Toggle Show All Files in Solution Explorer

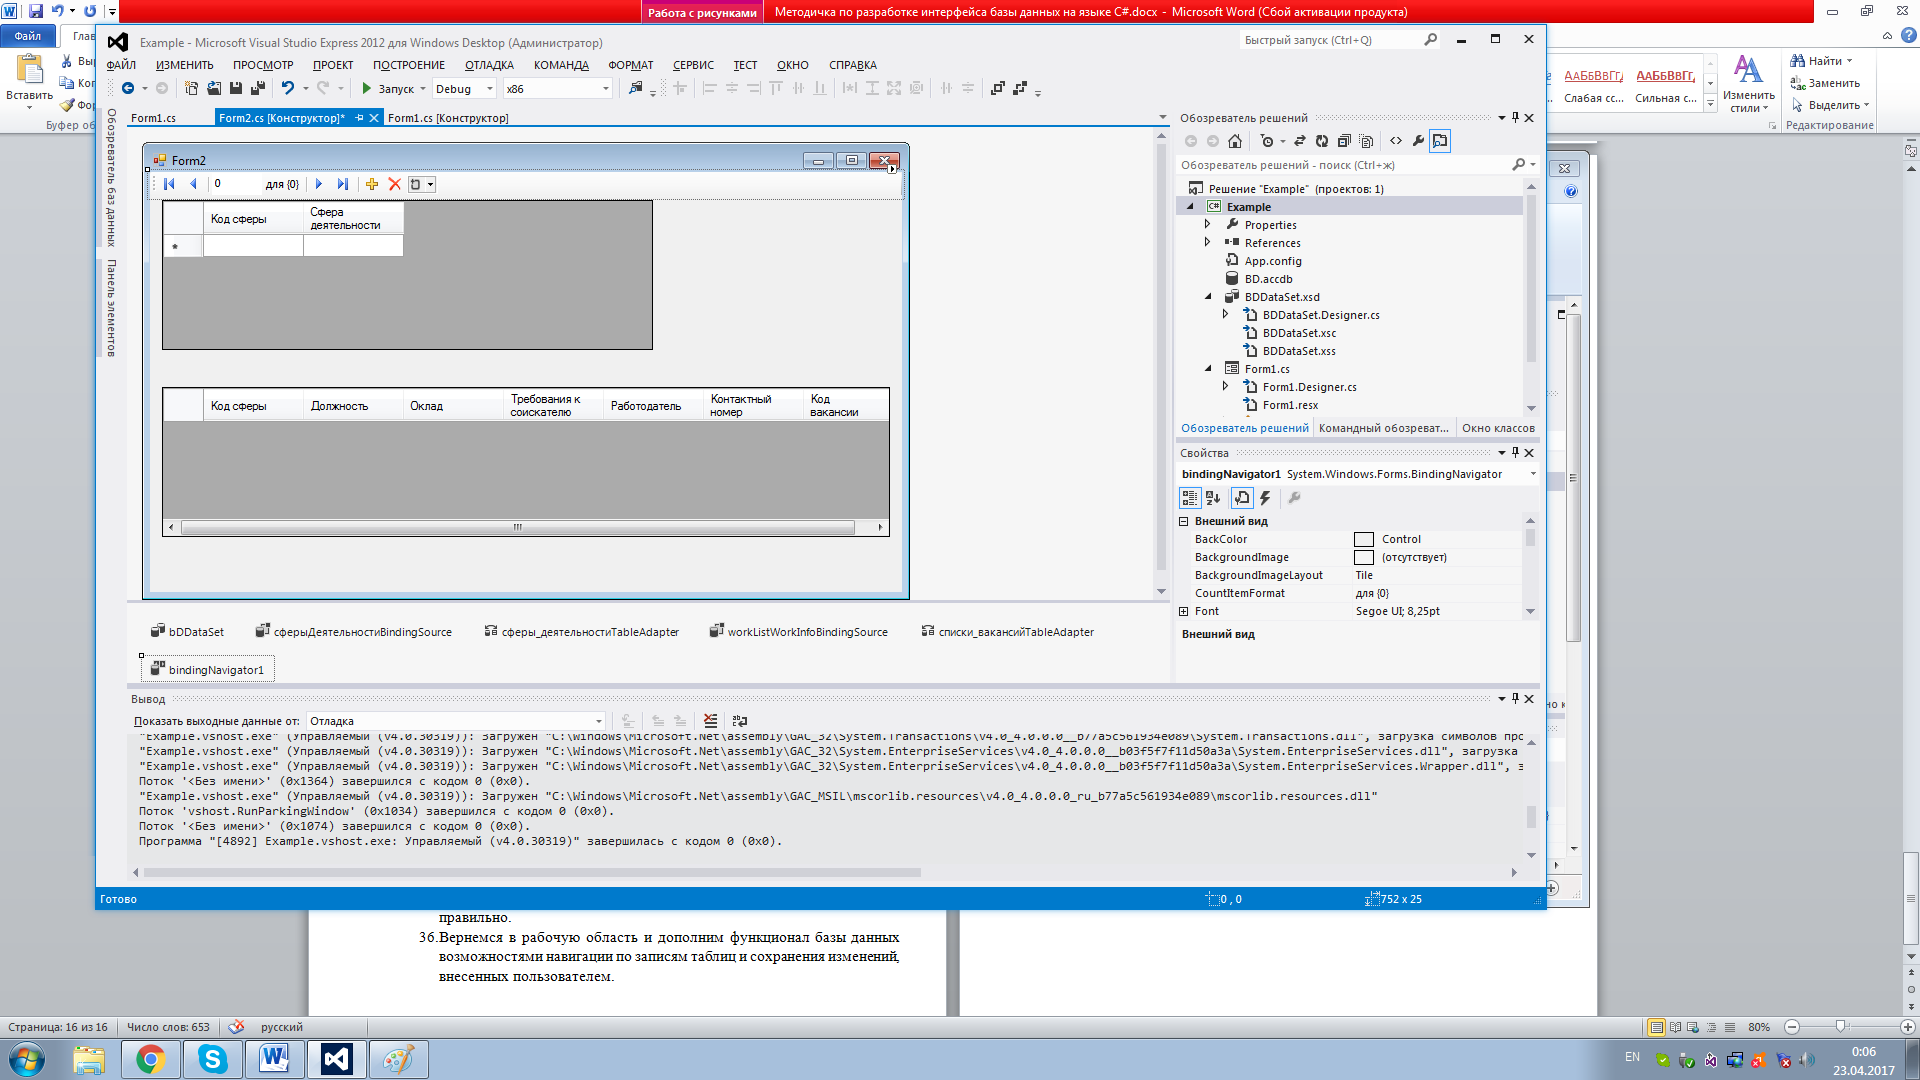[x=1366, y=141]
